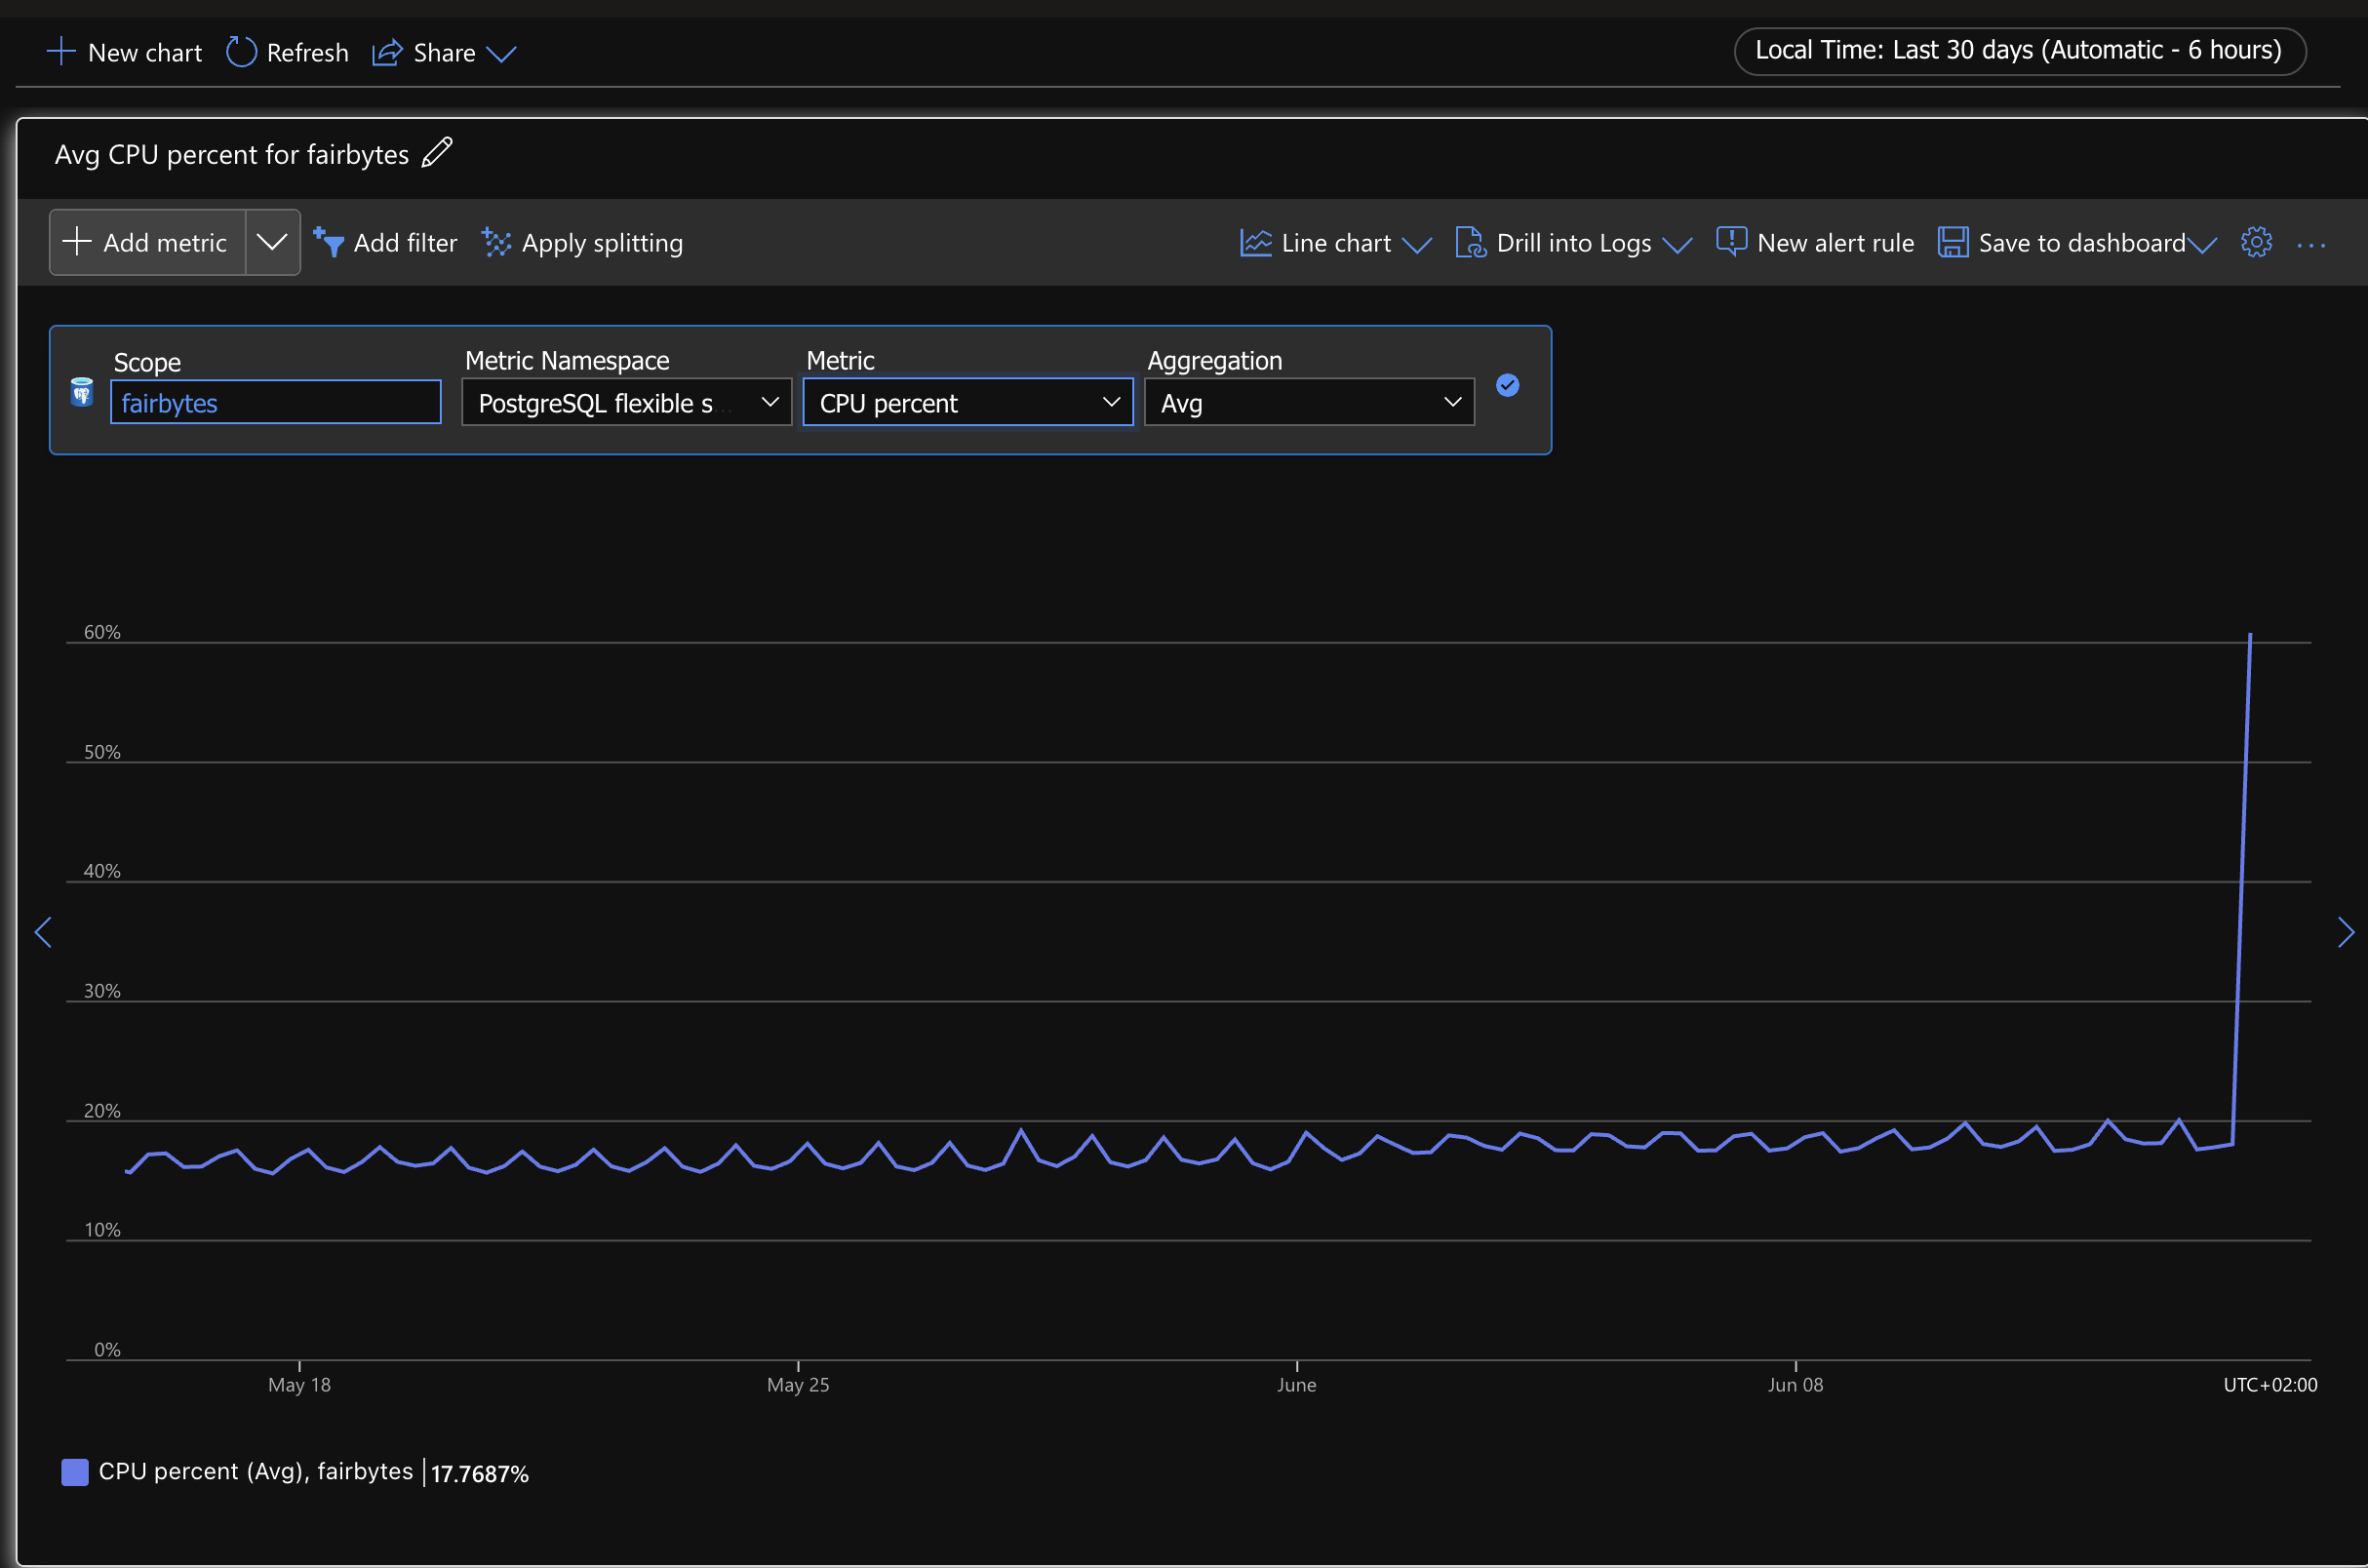Click the May 18 axis label
The height and width of the screenshot is (1568, 2368).
coord(299,1384)
